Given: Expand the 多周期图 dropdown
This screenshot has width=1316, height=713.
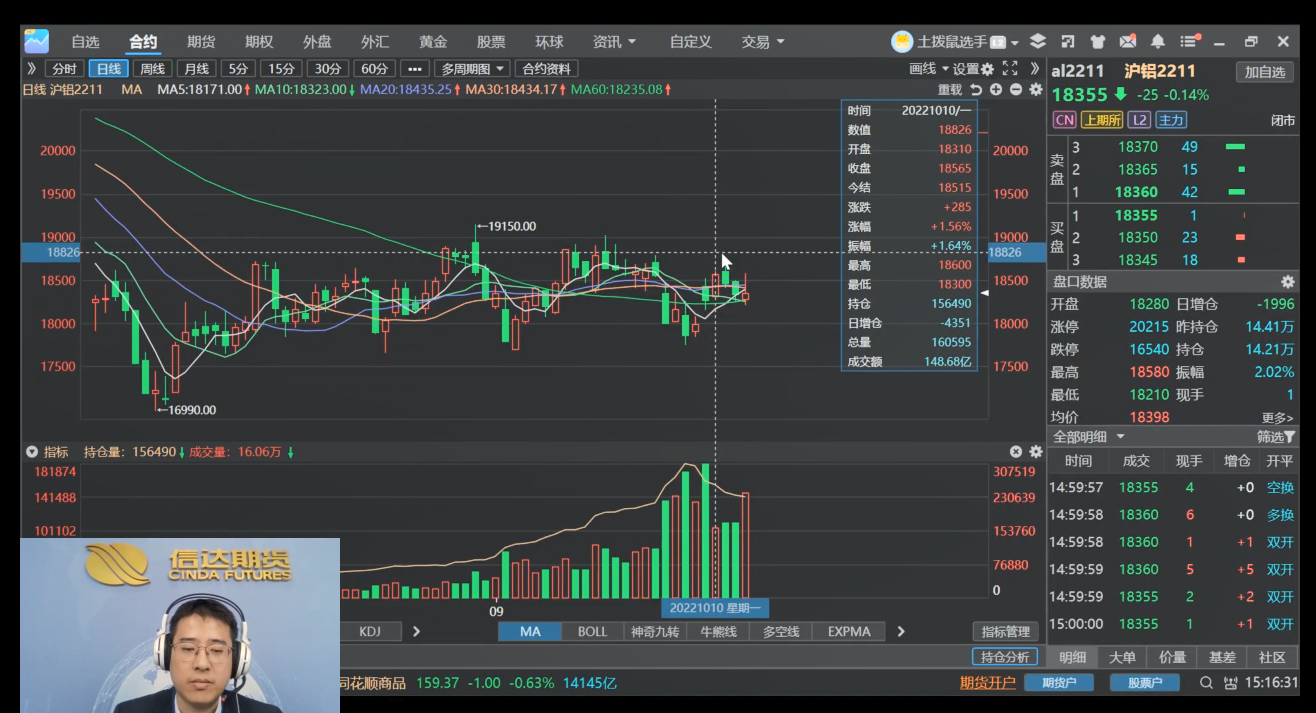Looking at the screenshot, I should [473, 69].
